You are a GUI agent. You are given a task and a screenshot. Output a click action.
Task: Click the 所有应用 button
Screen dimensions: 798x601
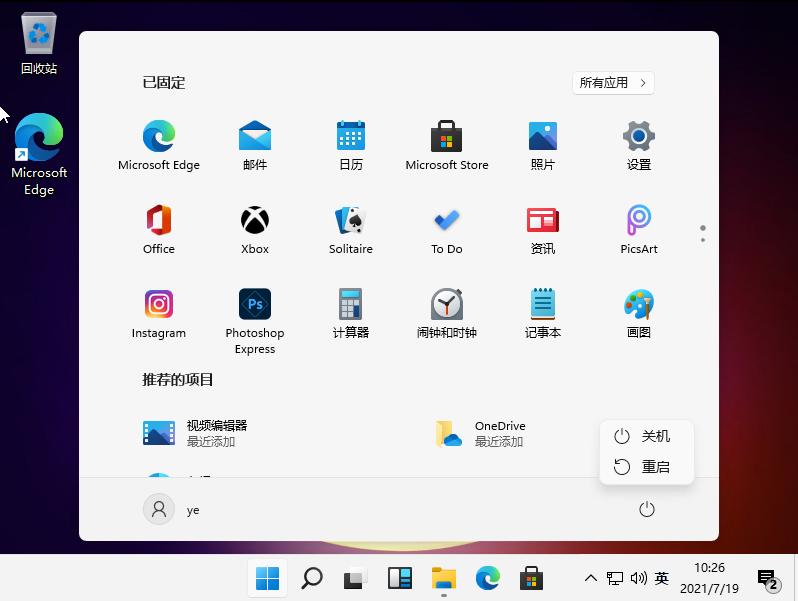(613, 83)
